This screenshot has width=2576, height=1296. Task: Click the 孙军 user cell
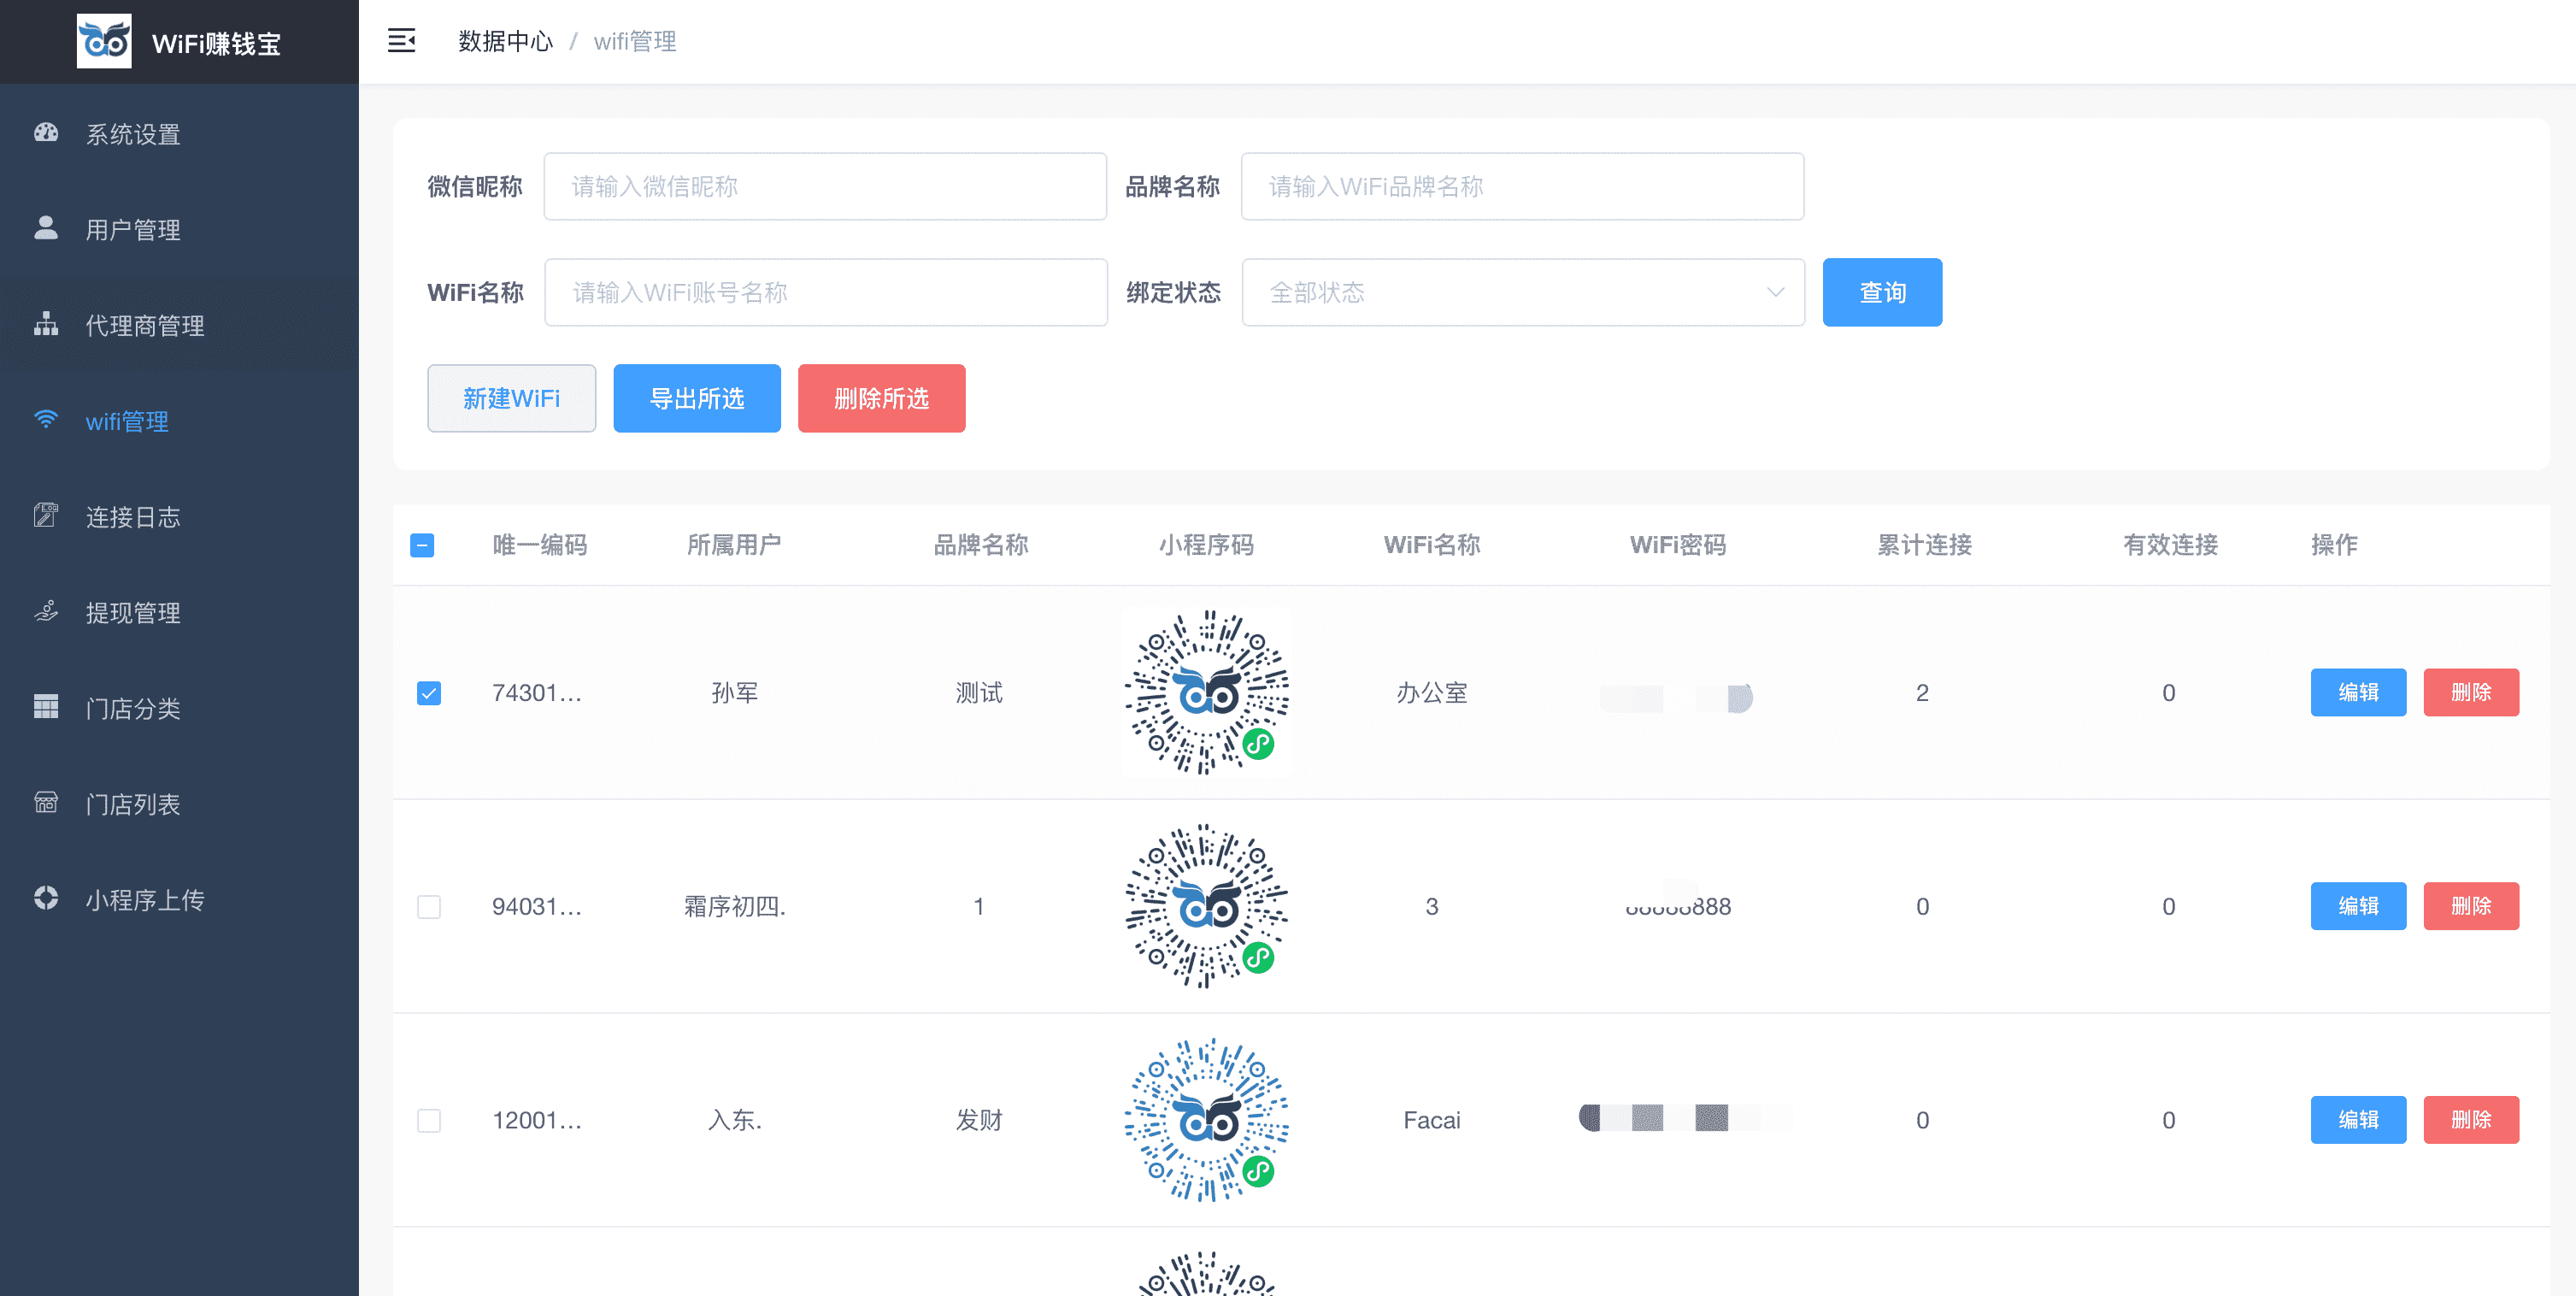(x=735, y=693)
